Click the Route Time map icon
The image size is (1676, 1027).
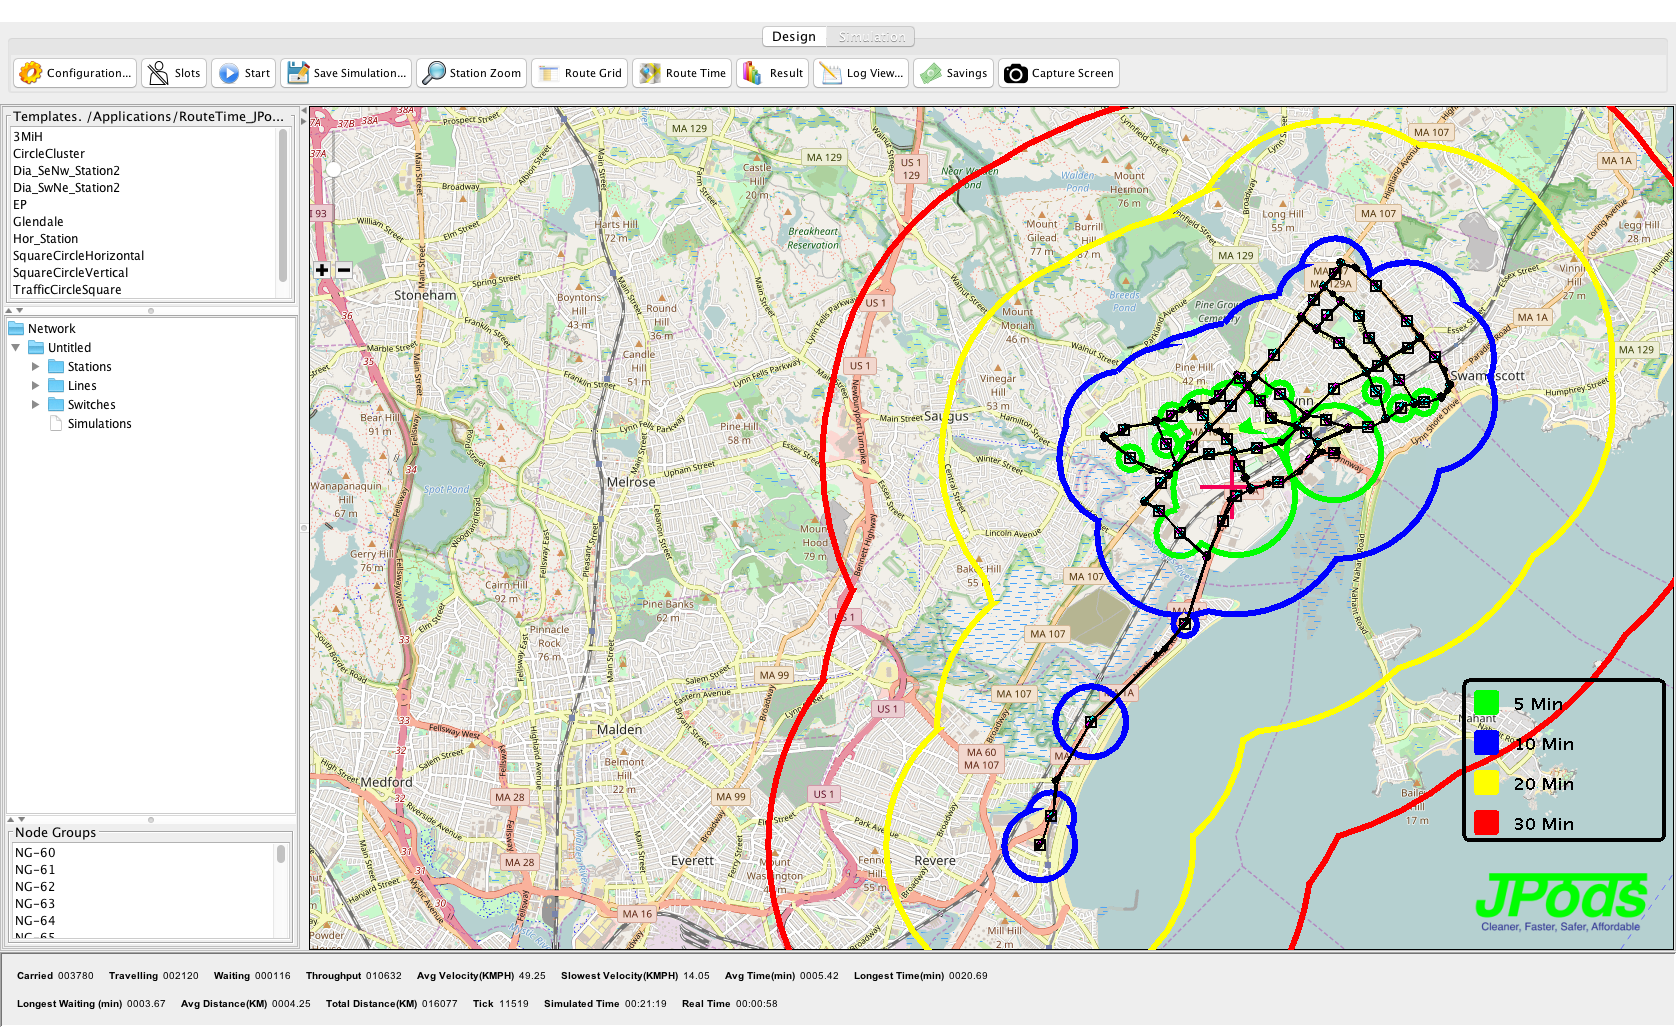pyautogui.click(x=650, y=73)
